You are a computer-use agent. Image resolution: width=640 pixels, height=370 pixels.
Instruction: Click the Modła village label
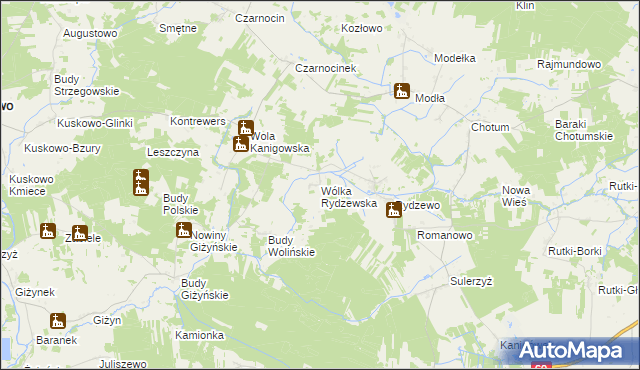[430, 98]
